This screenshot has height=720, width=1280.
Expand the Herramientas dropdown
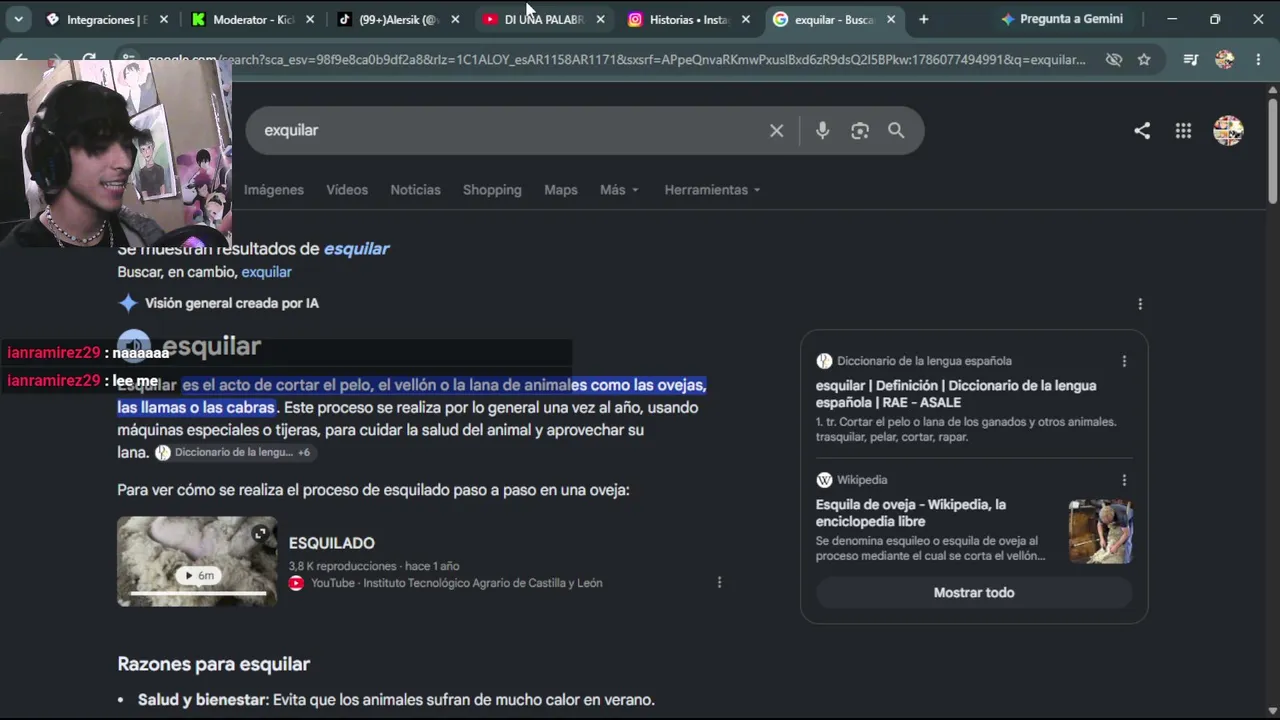coord(712,190)
